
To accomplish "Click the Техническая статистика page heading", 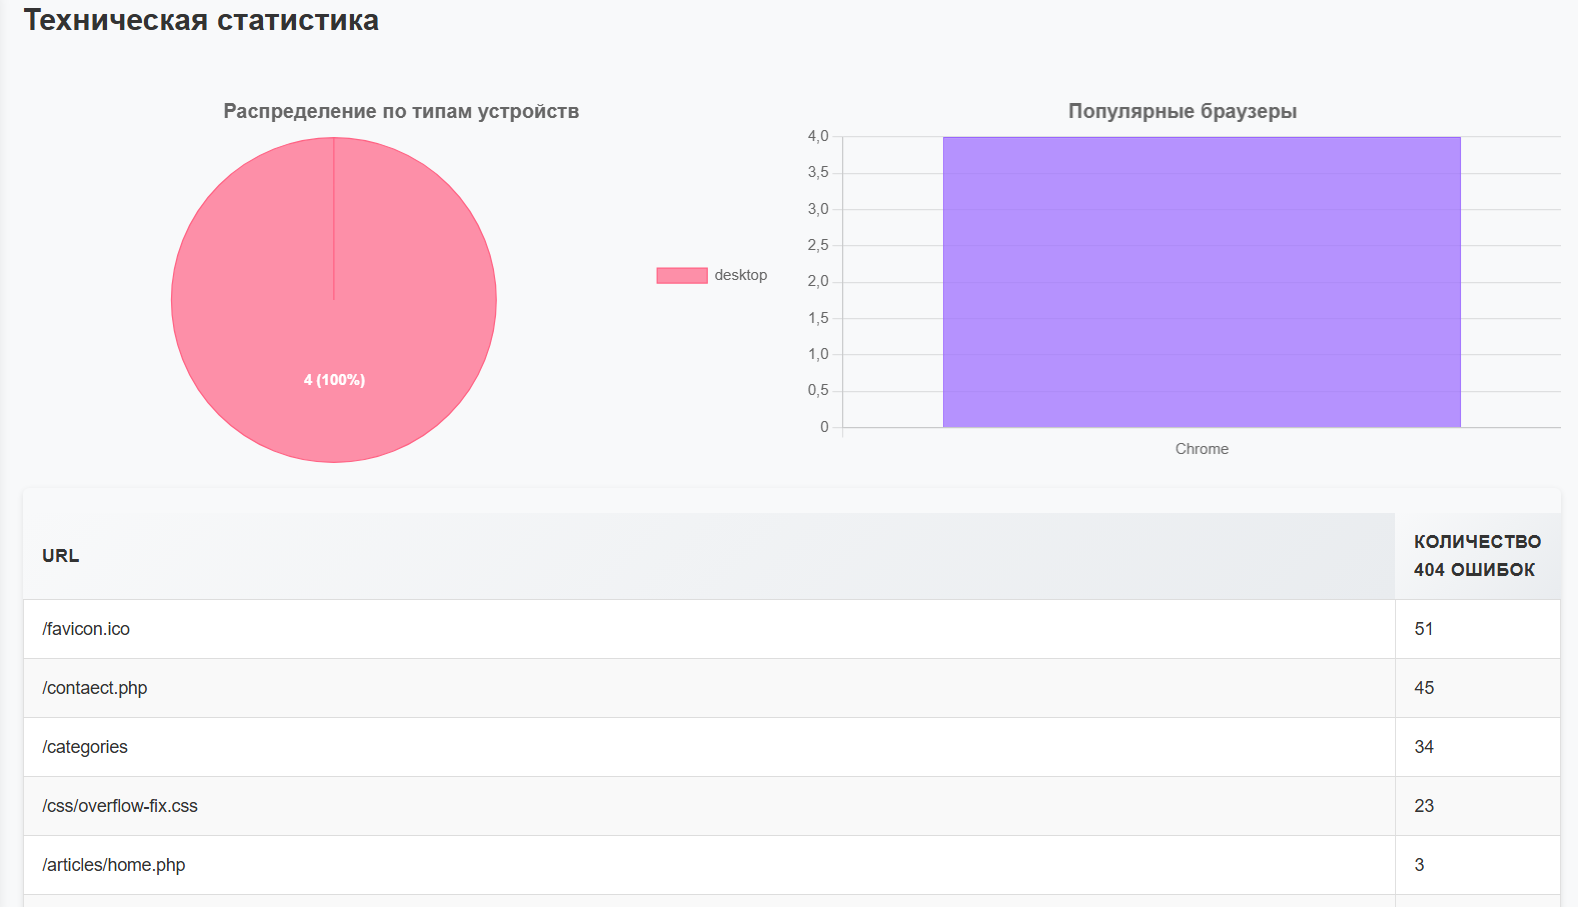I will point(201,20).
